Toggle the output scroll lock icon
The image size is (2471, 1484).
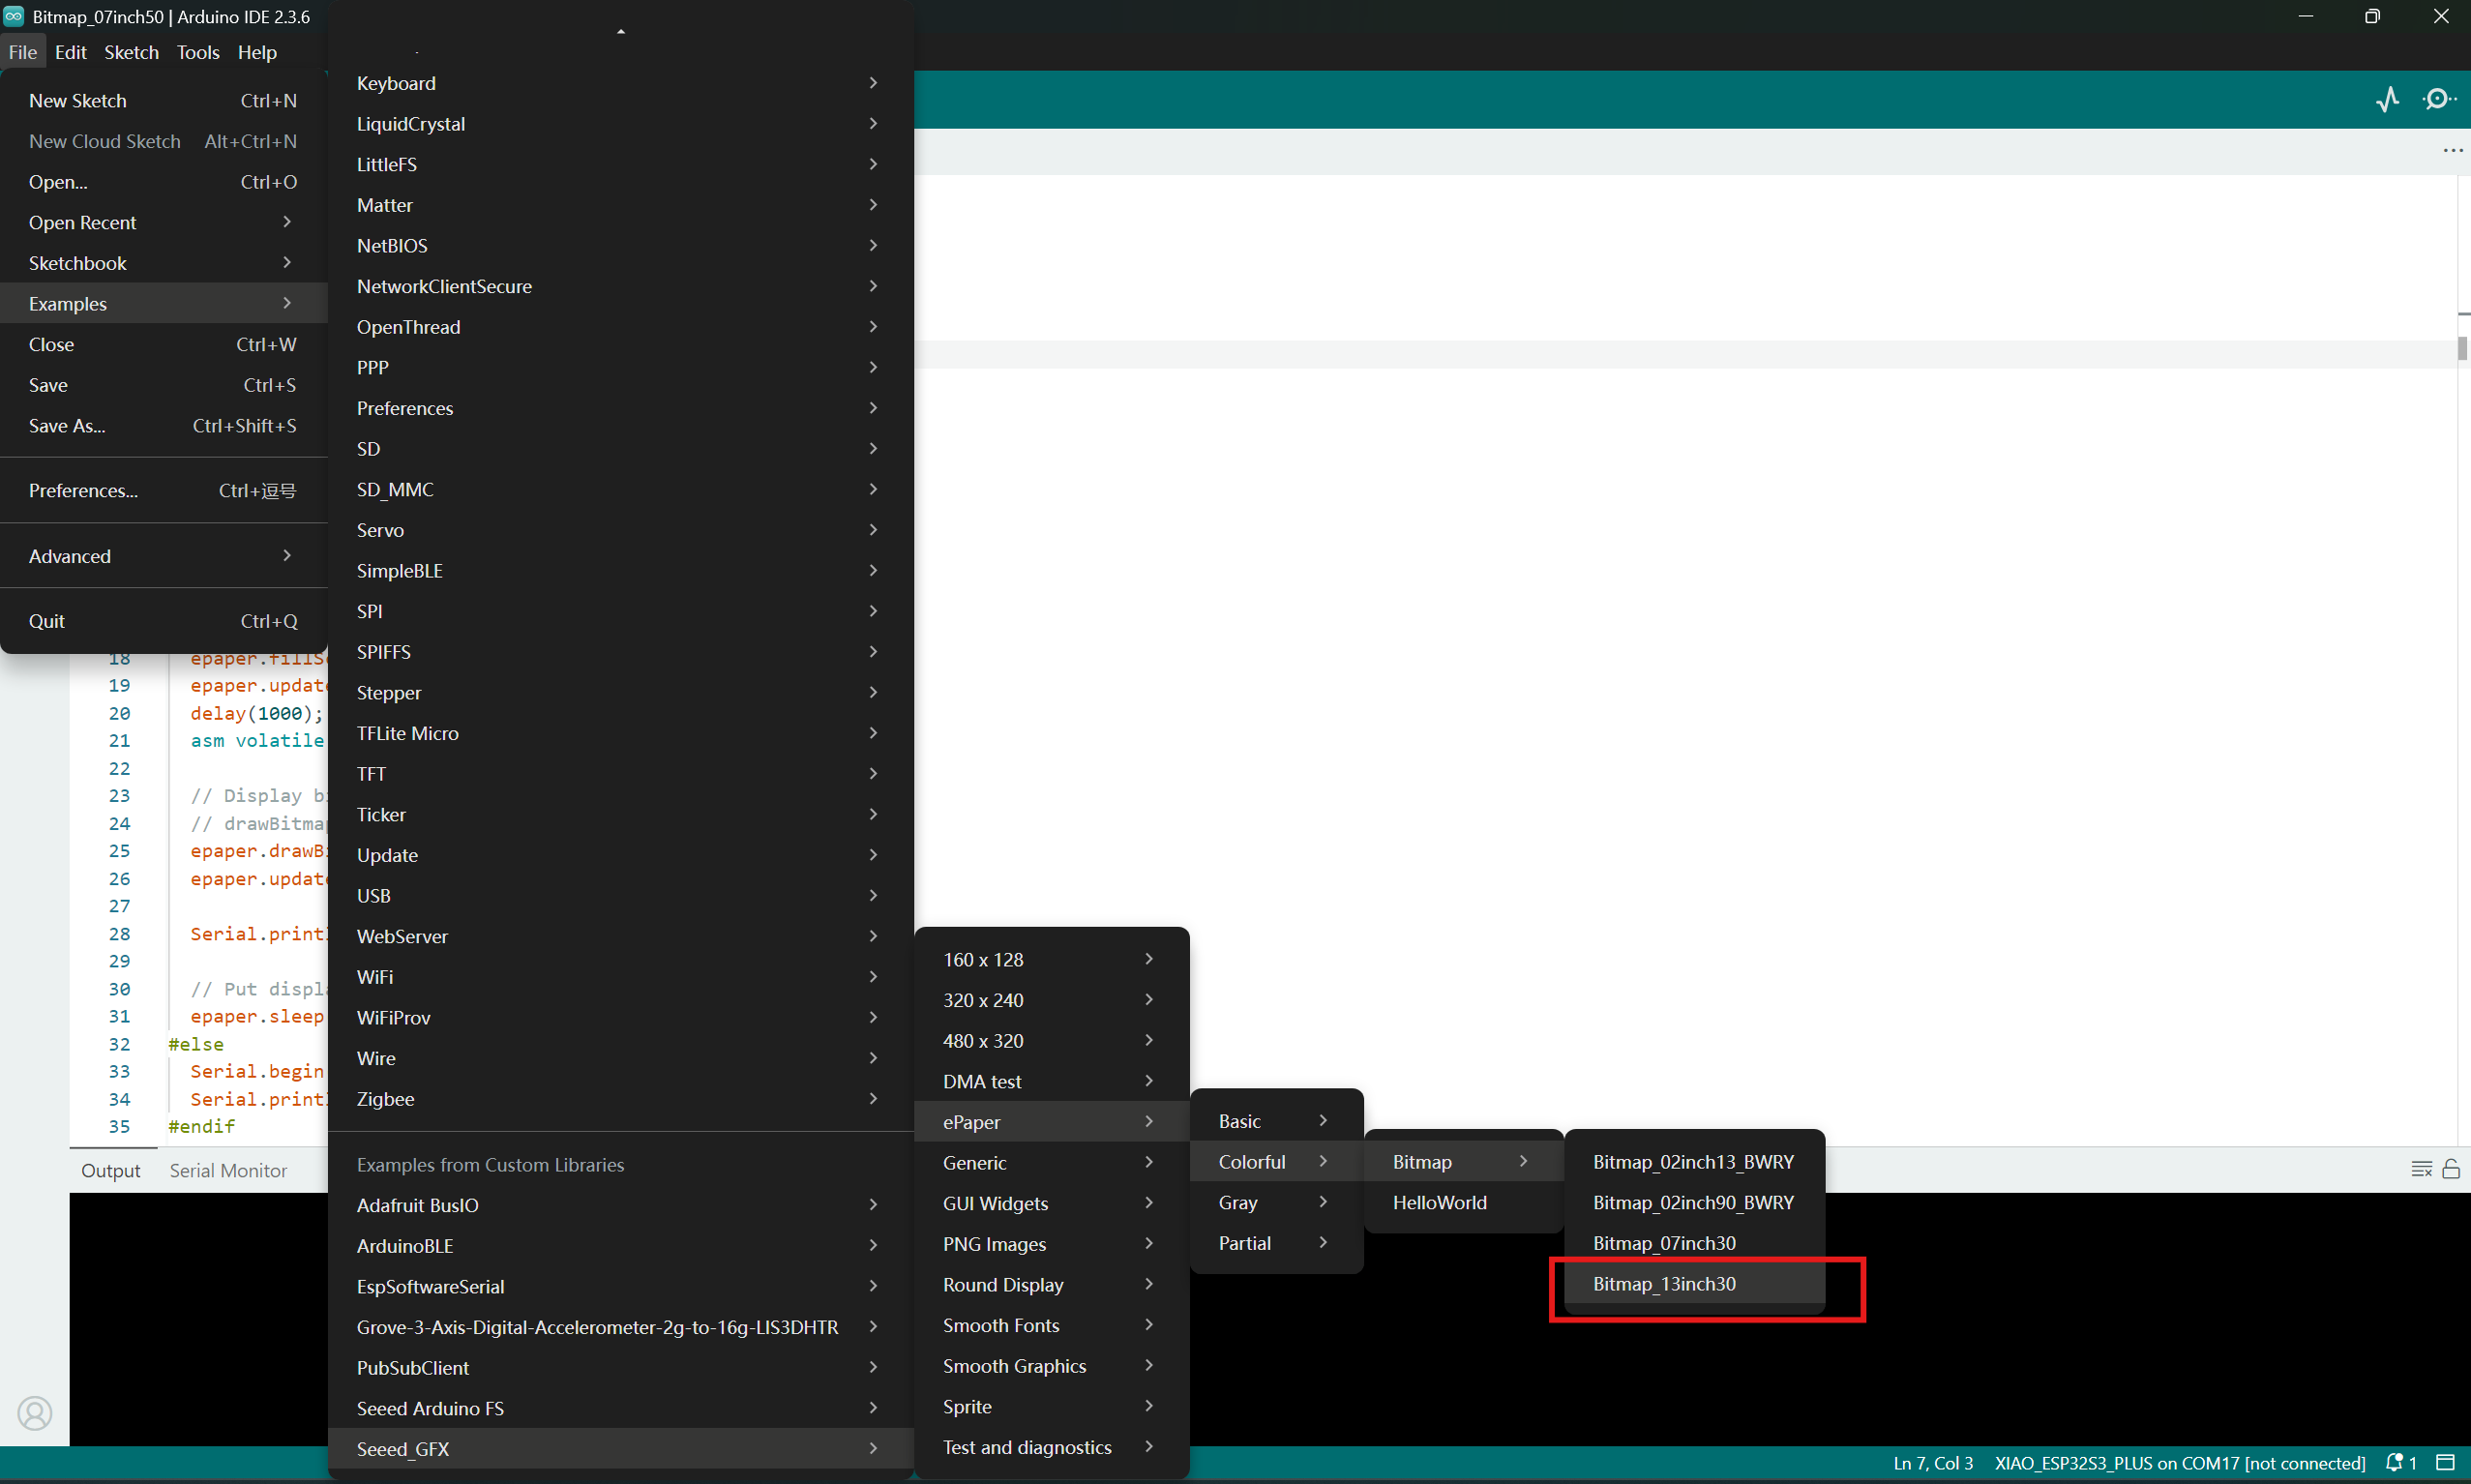pos(2451,1169)
